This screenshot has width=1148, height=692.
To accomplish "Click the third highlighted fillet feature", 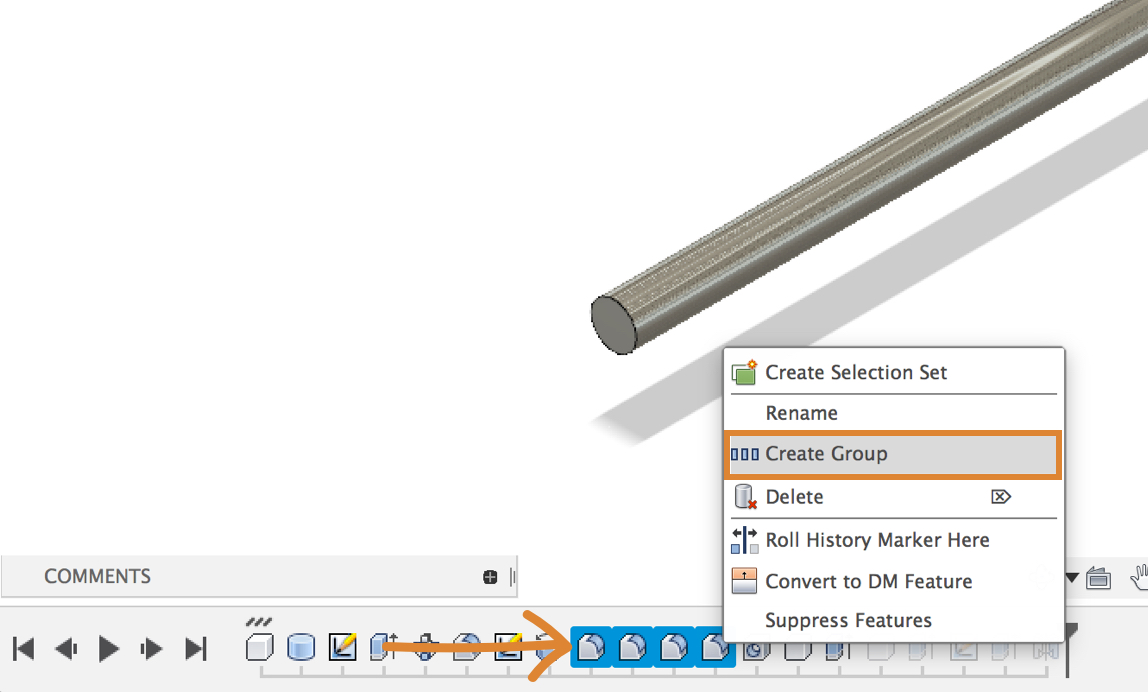I will point(674,647).
